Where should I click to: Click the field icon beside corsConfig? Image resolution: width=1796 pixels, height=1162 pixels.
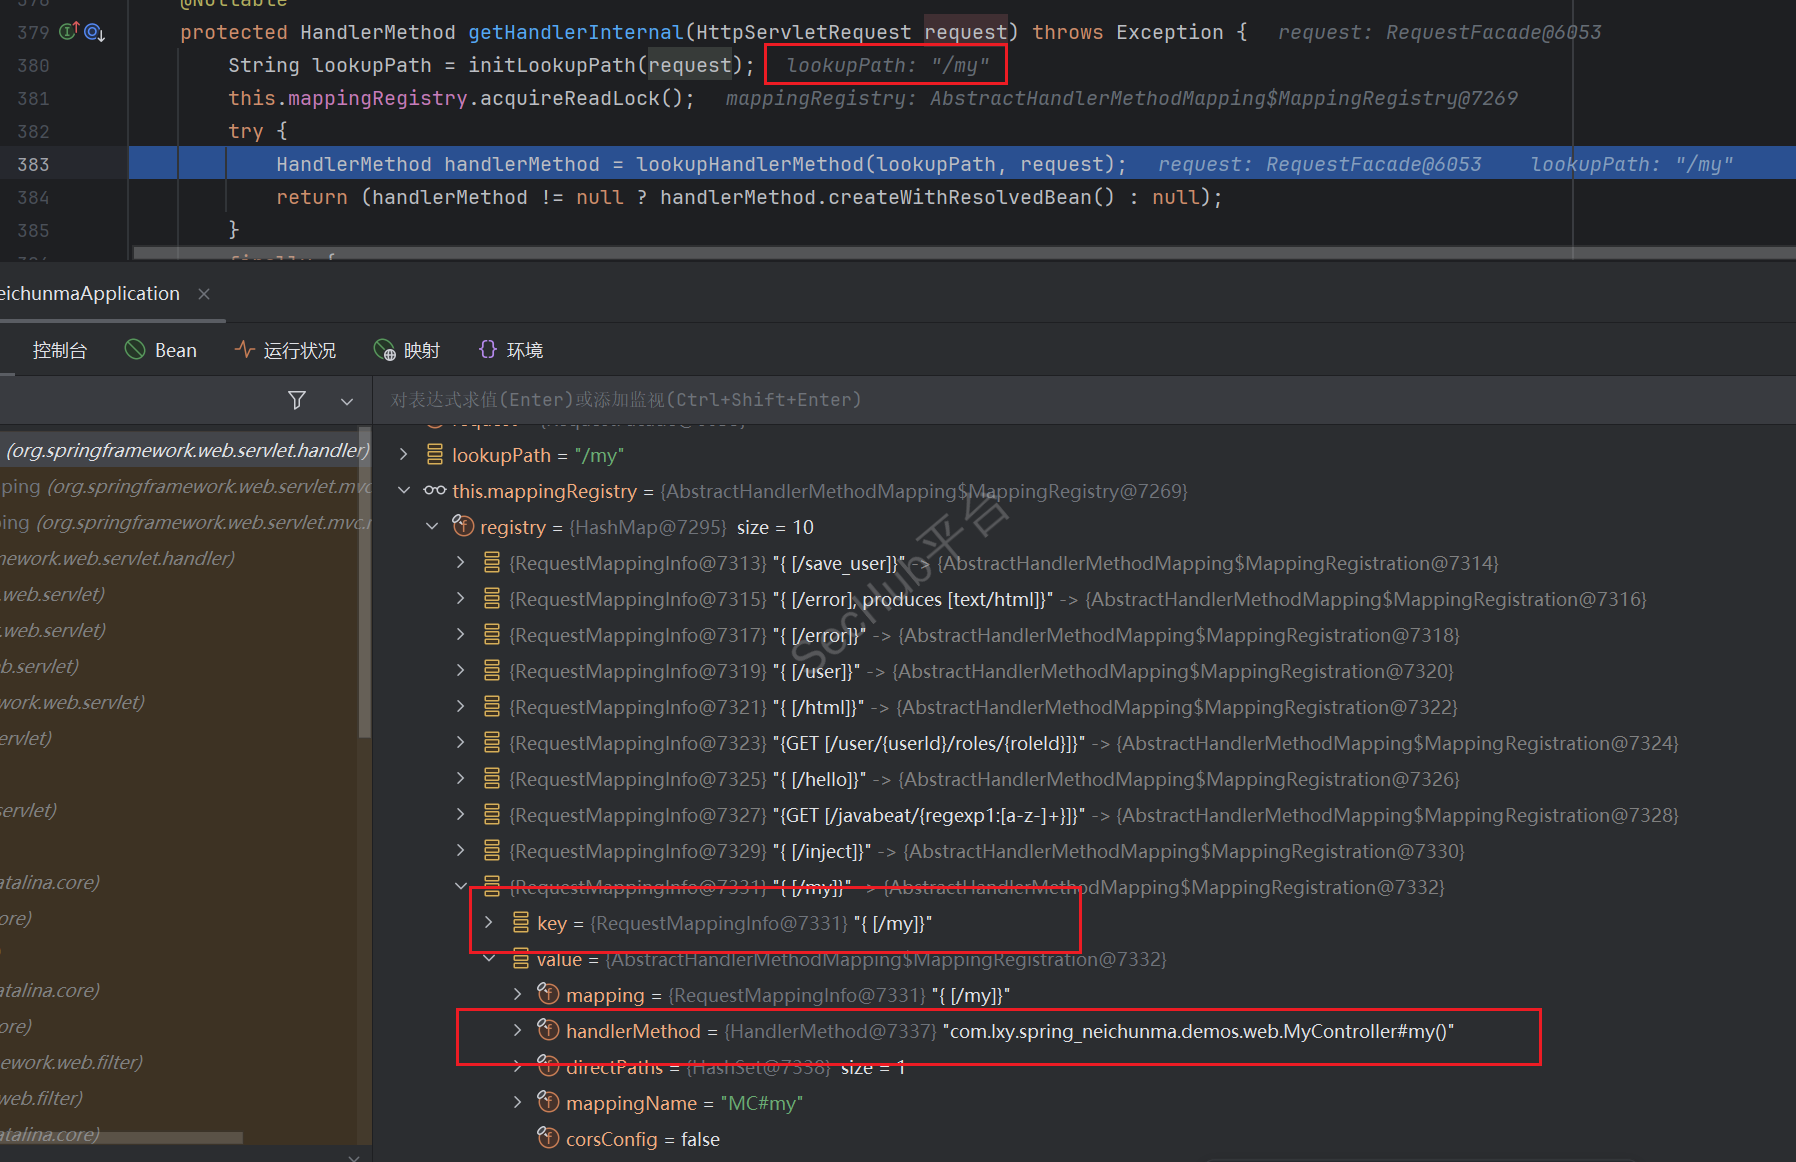tap(548, 1138)
